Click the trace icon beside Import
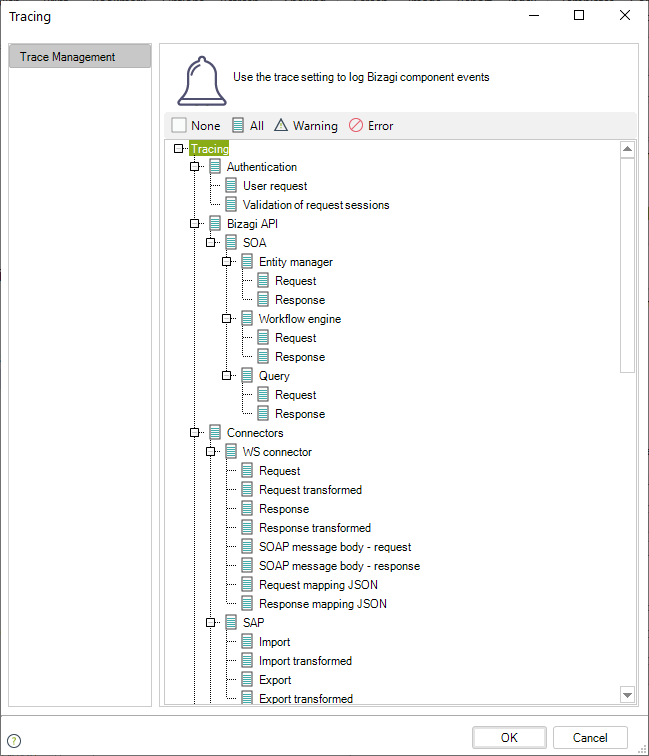 [x=247, y=642]
